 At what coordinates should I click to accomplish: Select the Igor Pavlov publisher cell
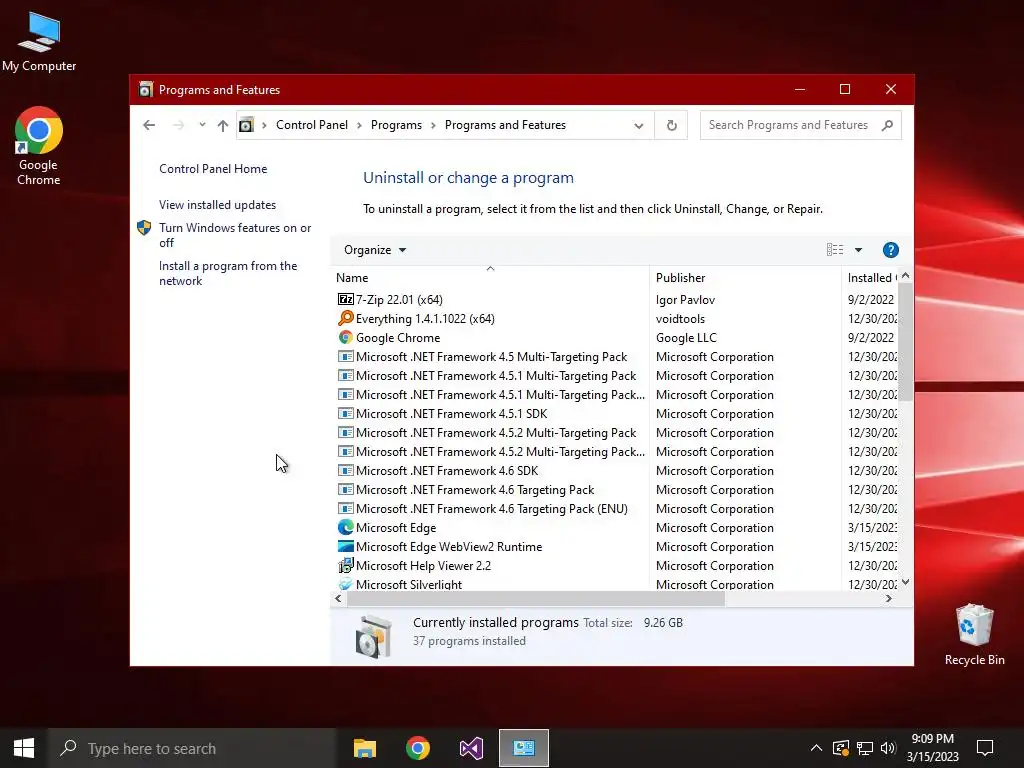685,300
